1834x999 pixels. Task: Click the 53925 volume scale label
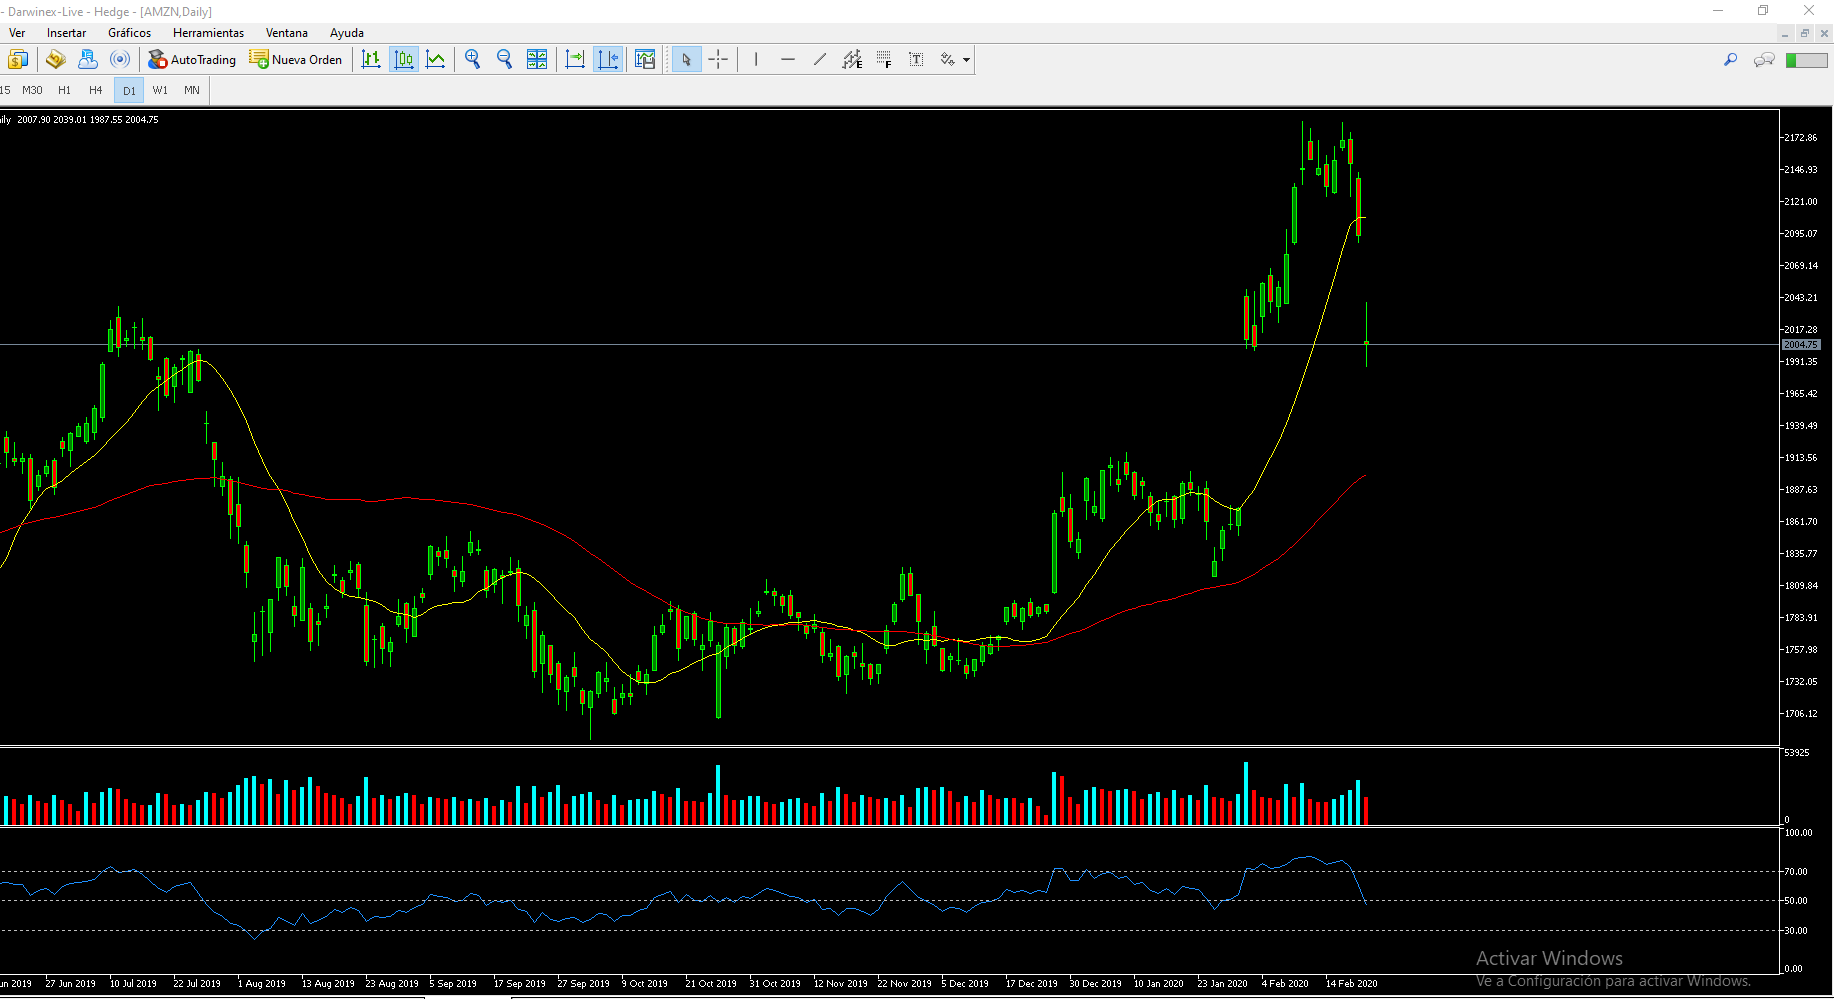[1797, 753]
